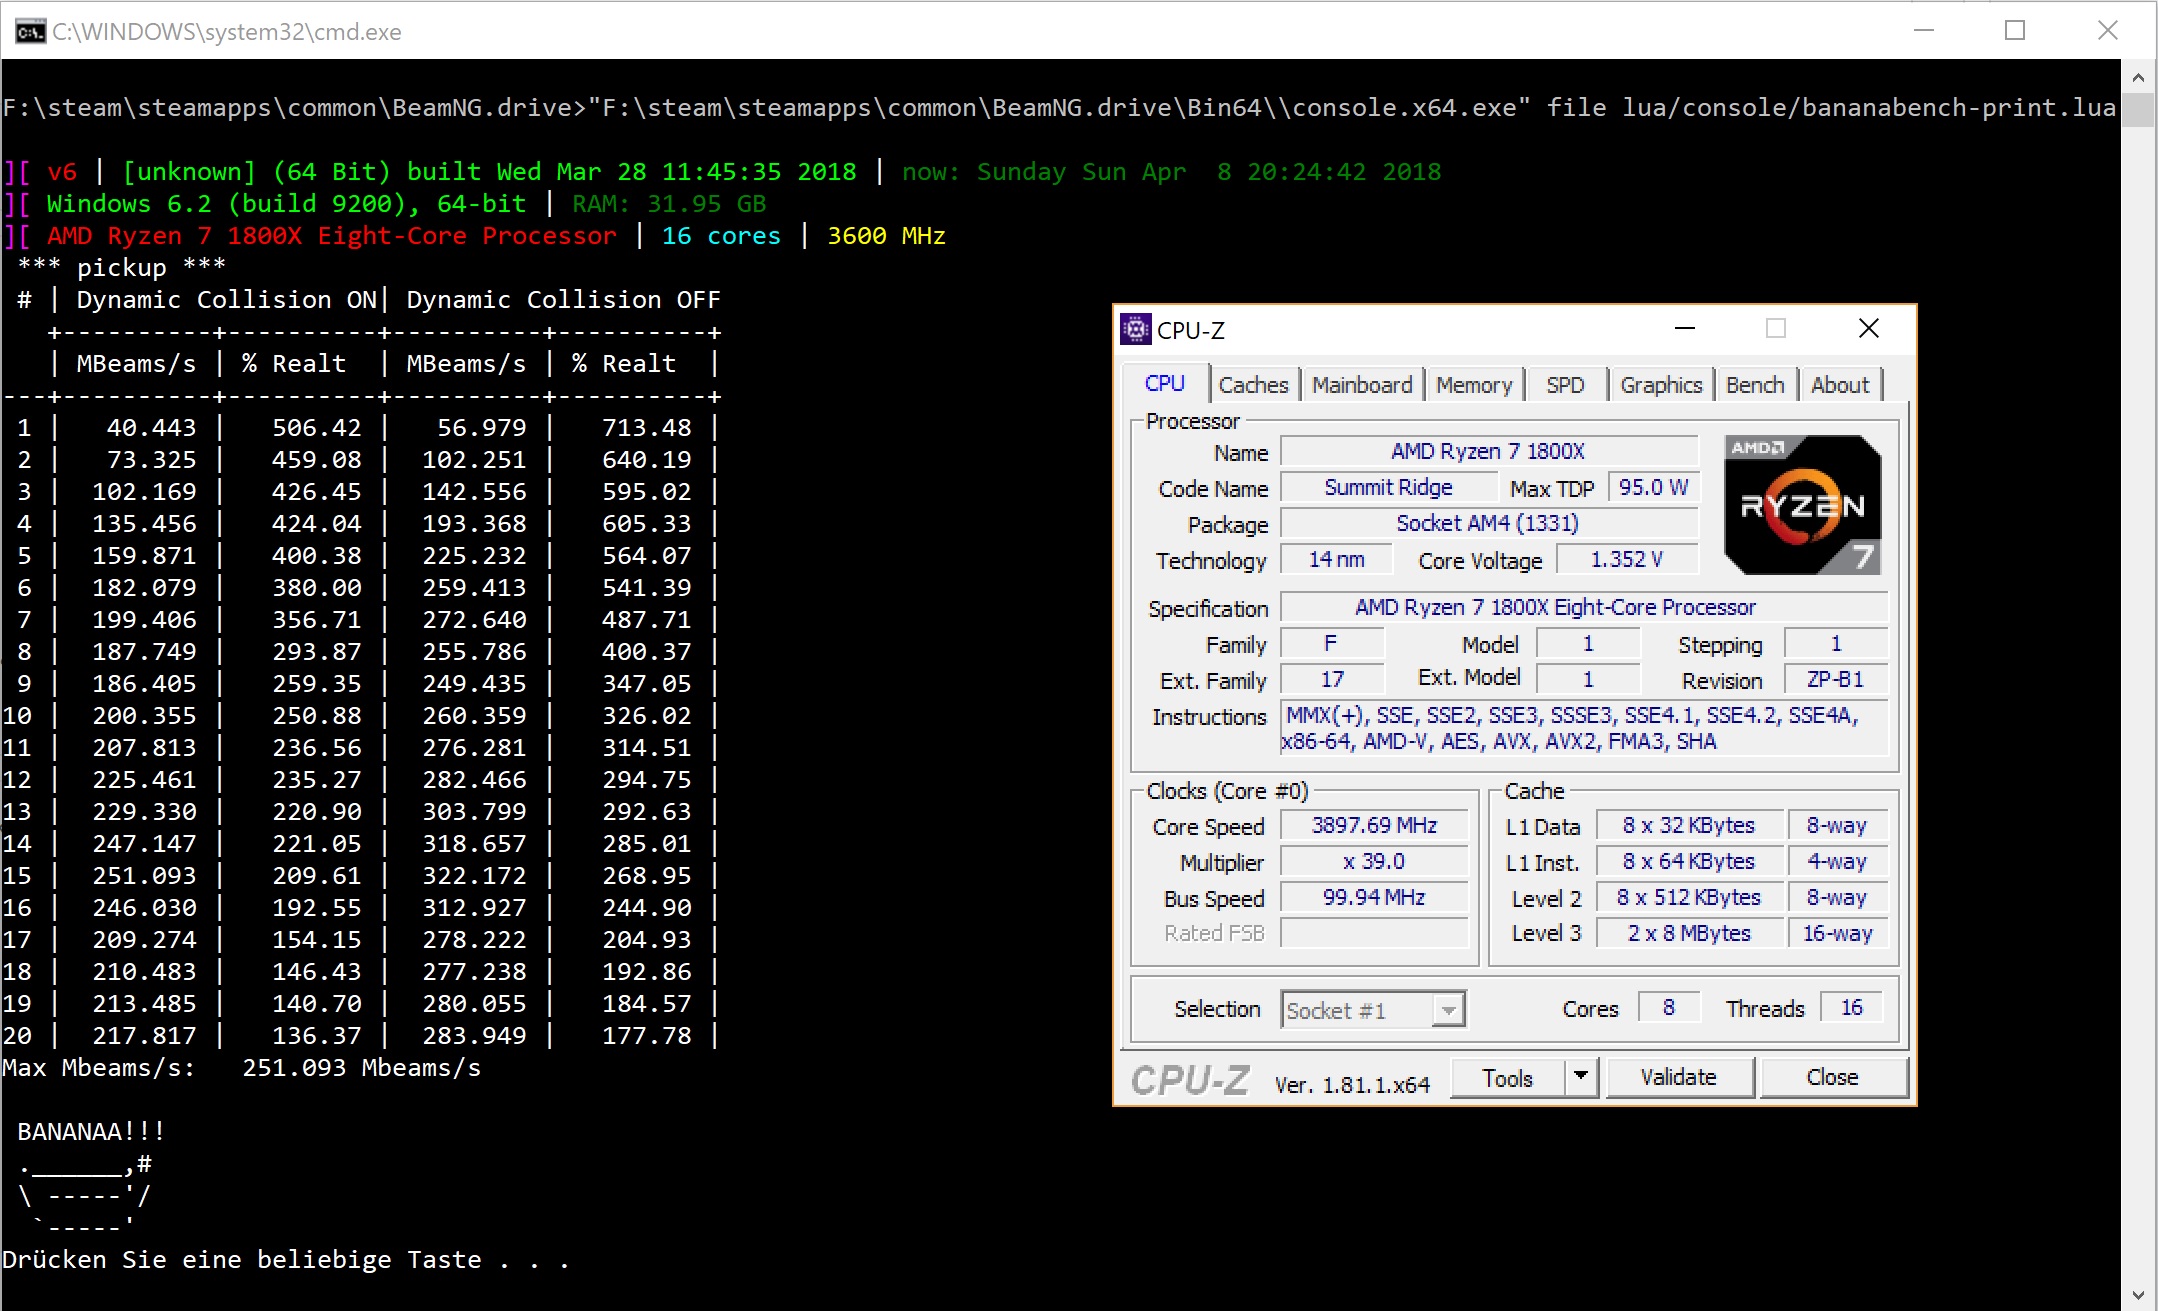Click the Bus Speed '99.94 MHz' value
2158x1311 pixels.
[1374, 898]
